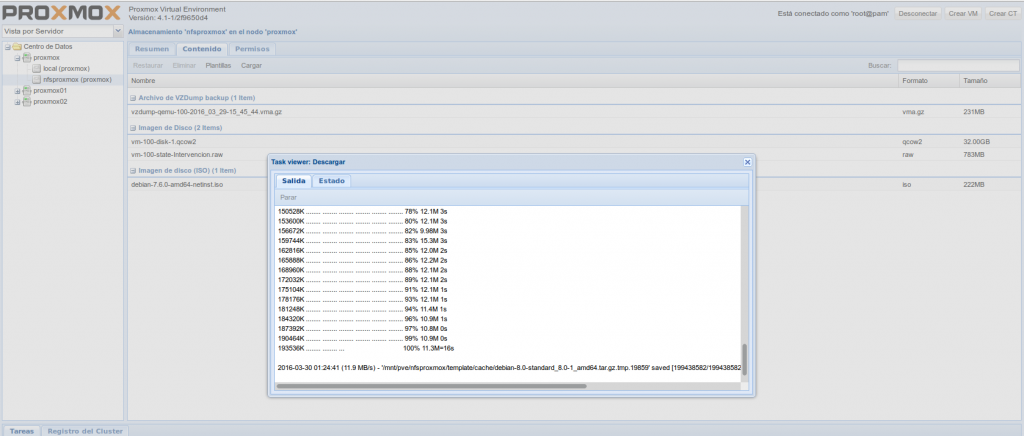Switch to the Resumen tab

point(152,48)
